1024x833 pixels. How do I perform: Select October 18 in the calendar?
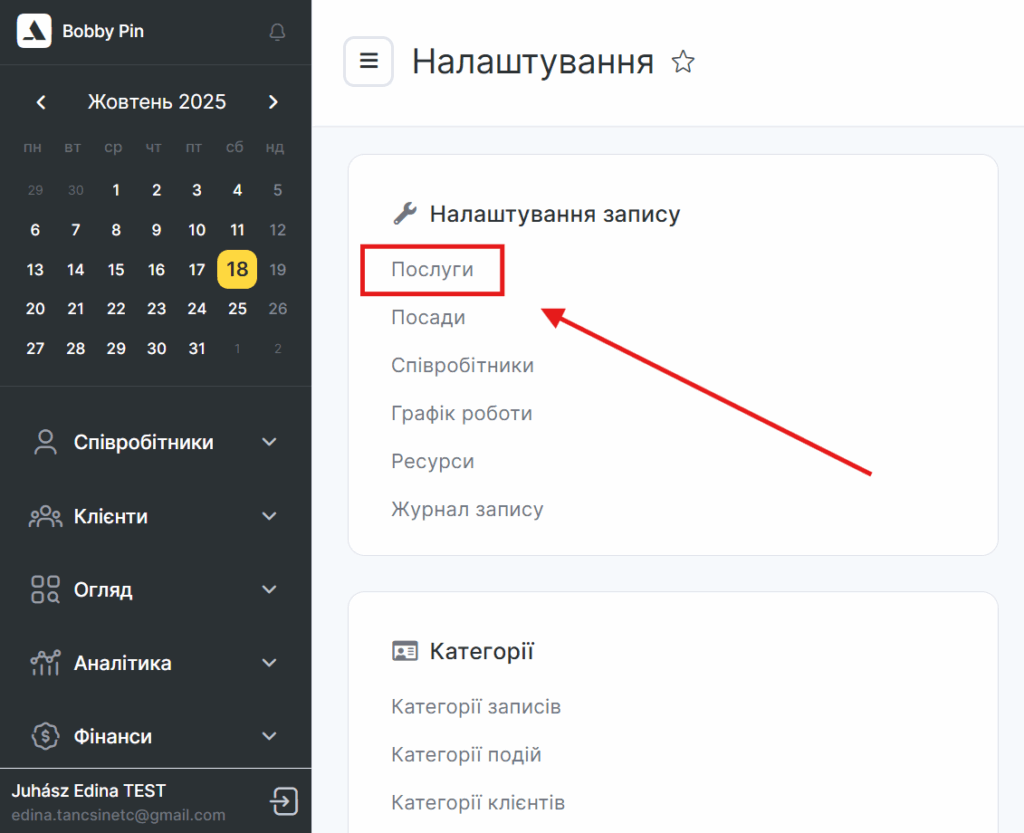coord(237,269)
